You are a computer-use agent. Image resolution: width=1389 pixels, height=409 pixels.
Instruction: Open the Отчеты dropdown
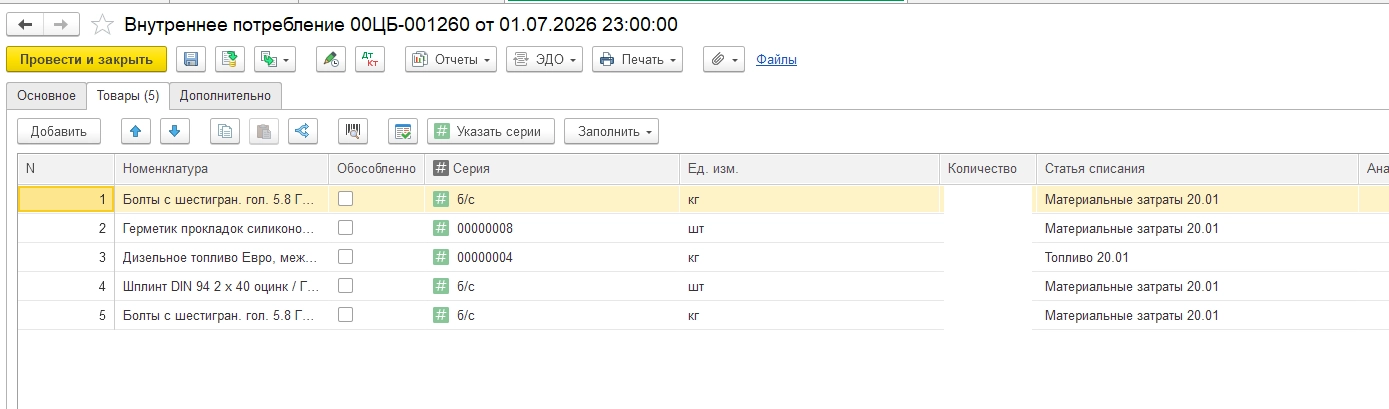click(x=451, y=60)
